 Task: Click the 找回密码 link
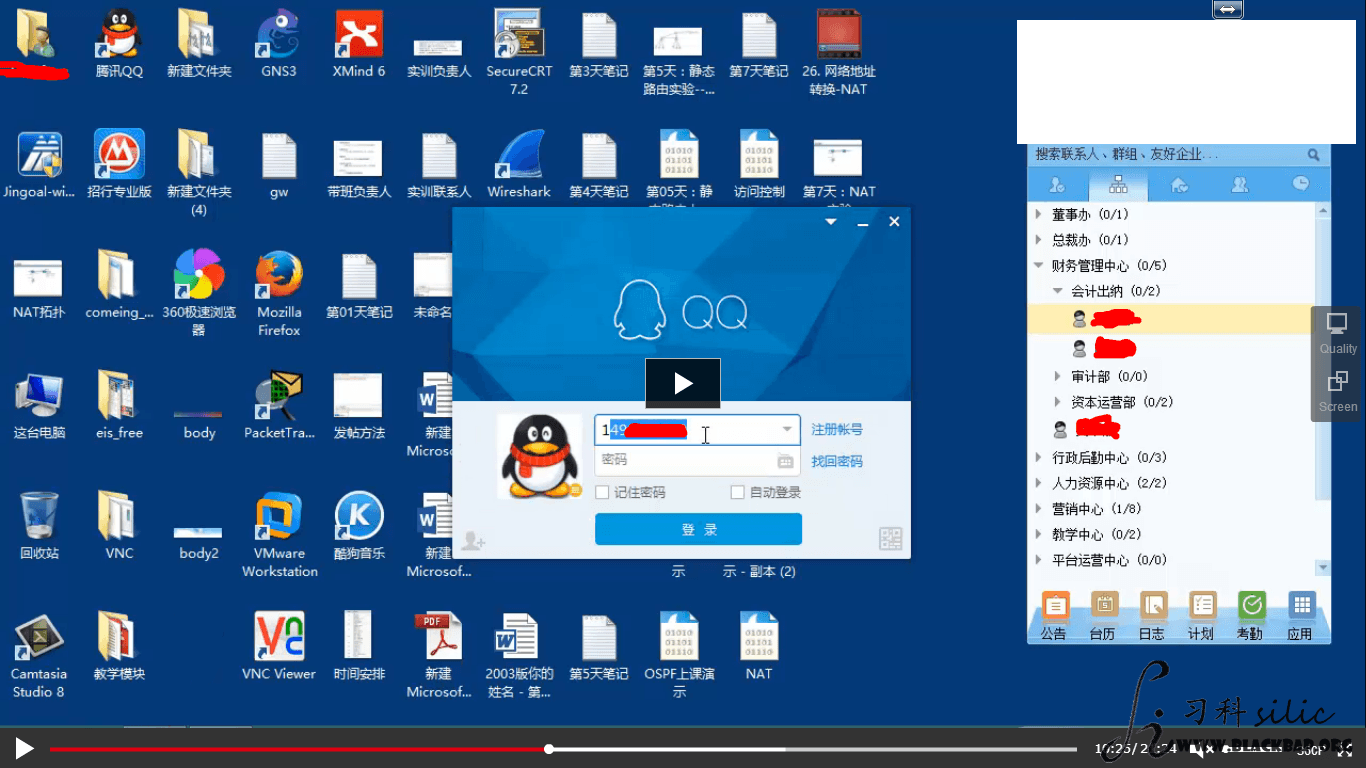coord(836,461)
